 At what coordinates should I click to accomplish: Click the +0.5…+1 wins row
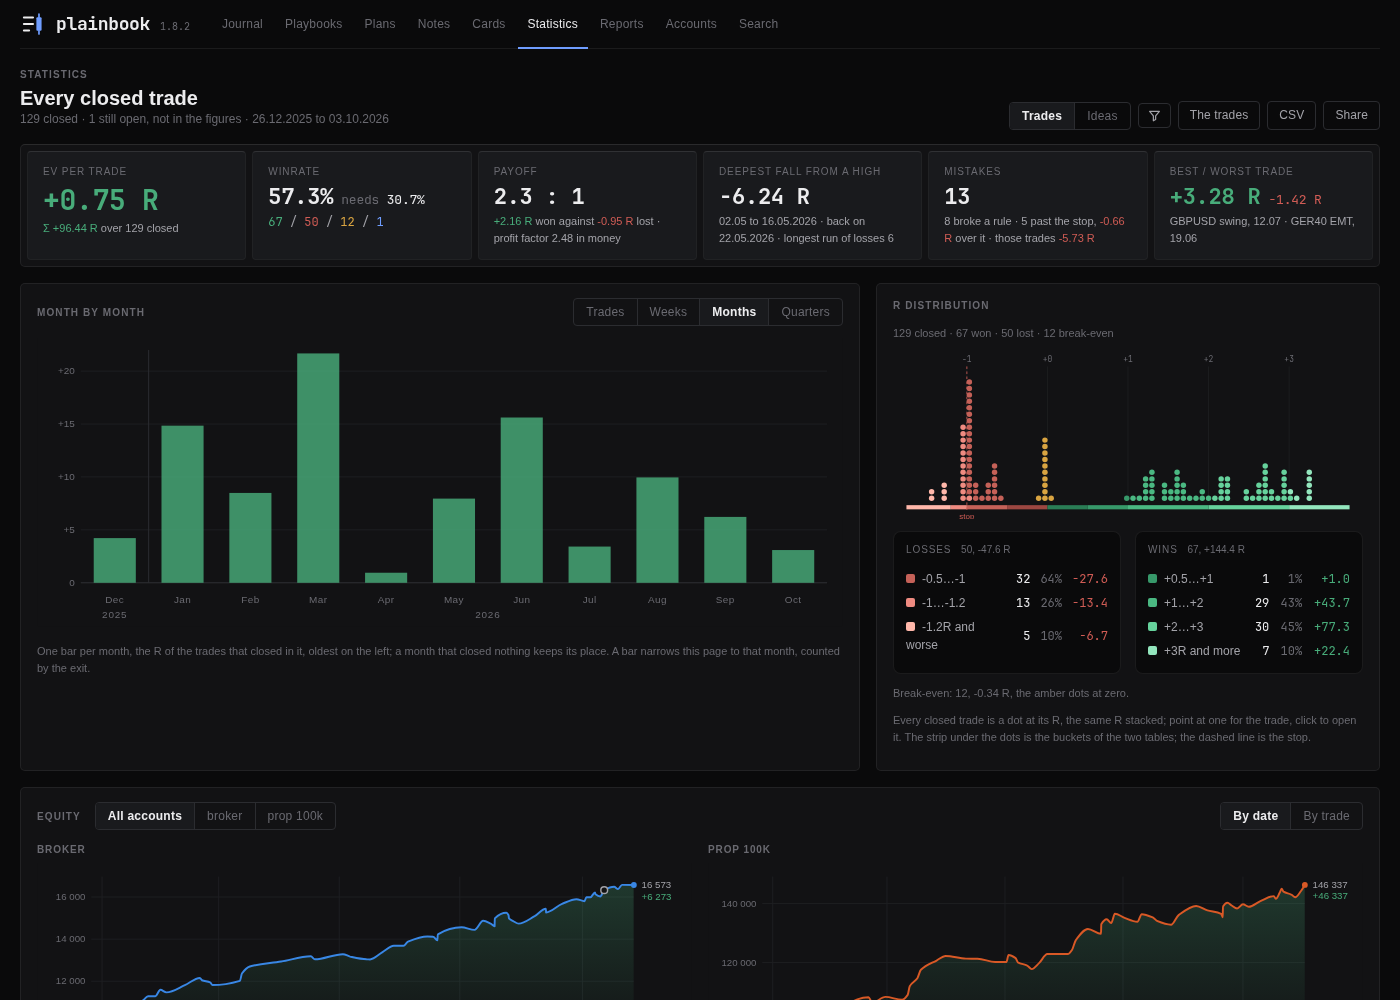(1249, 579)
